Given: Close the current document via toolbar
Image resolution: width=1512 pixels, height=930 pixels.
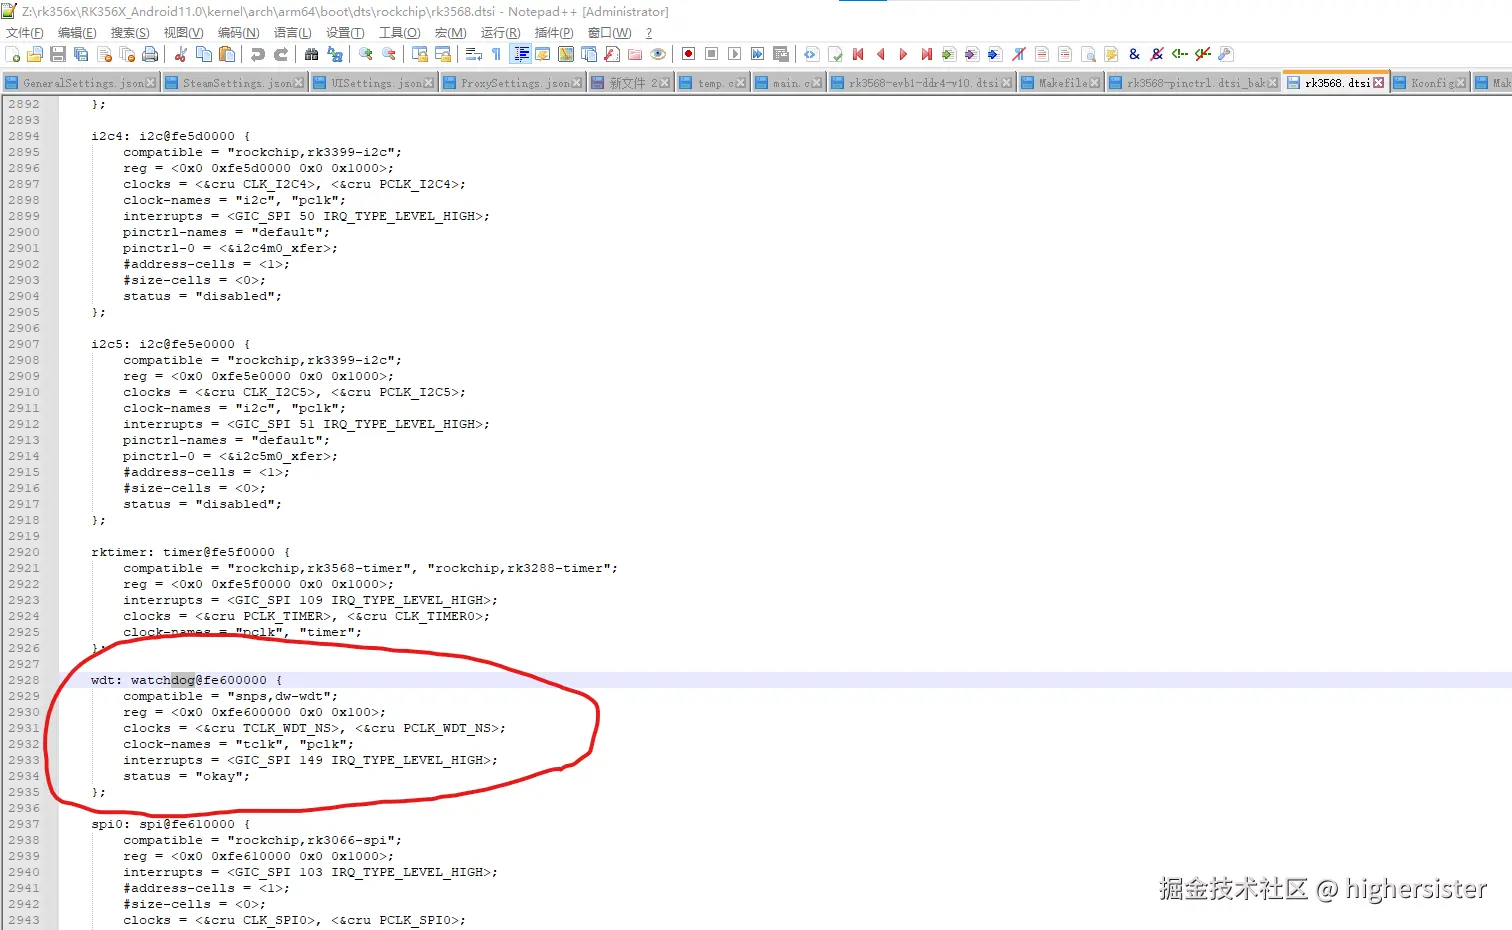Looking at the screenshot, I should pyautogui.click(x=104, y=54).
